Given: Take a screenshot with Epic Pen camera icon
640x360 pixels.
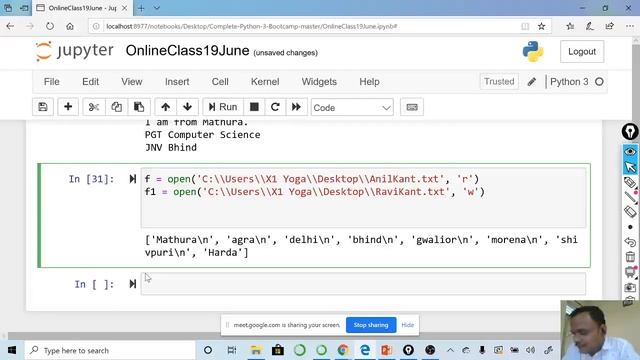Looking at the screenshot, I should pos(630,287).
